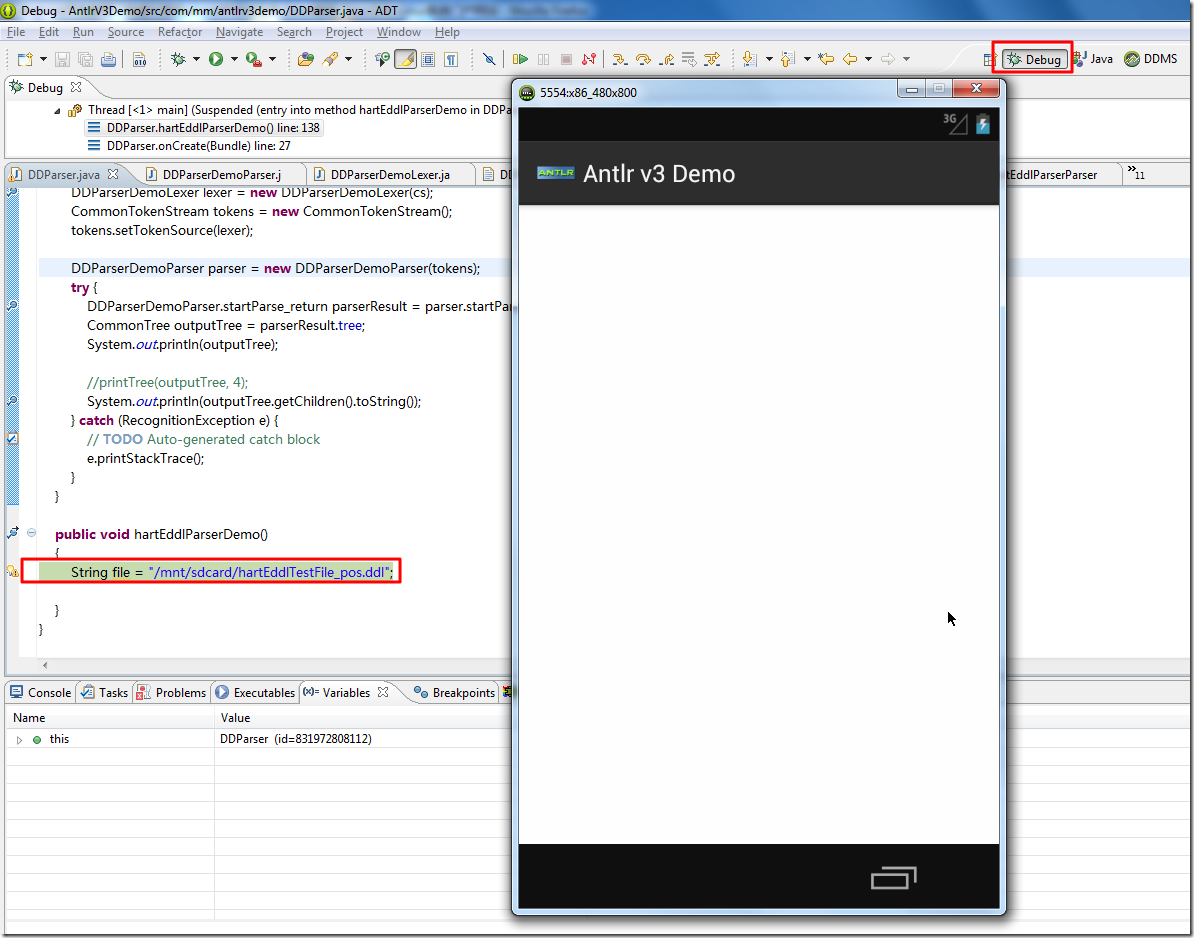Open the Project menu

tap(344, 32)
